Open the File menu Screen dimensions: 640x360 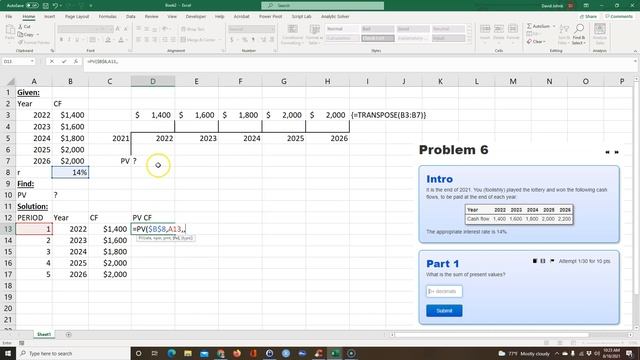[9, 17]
